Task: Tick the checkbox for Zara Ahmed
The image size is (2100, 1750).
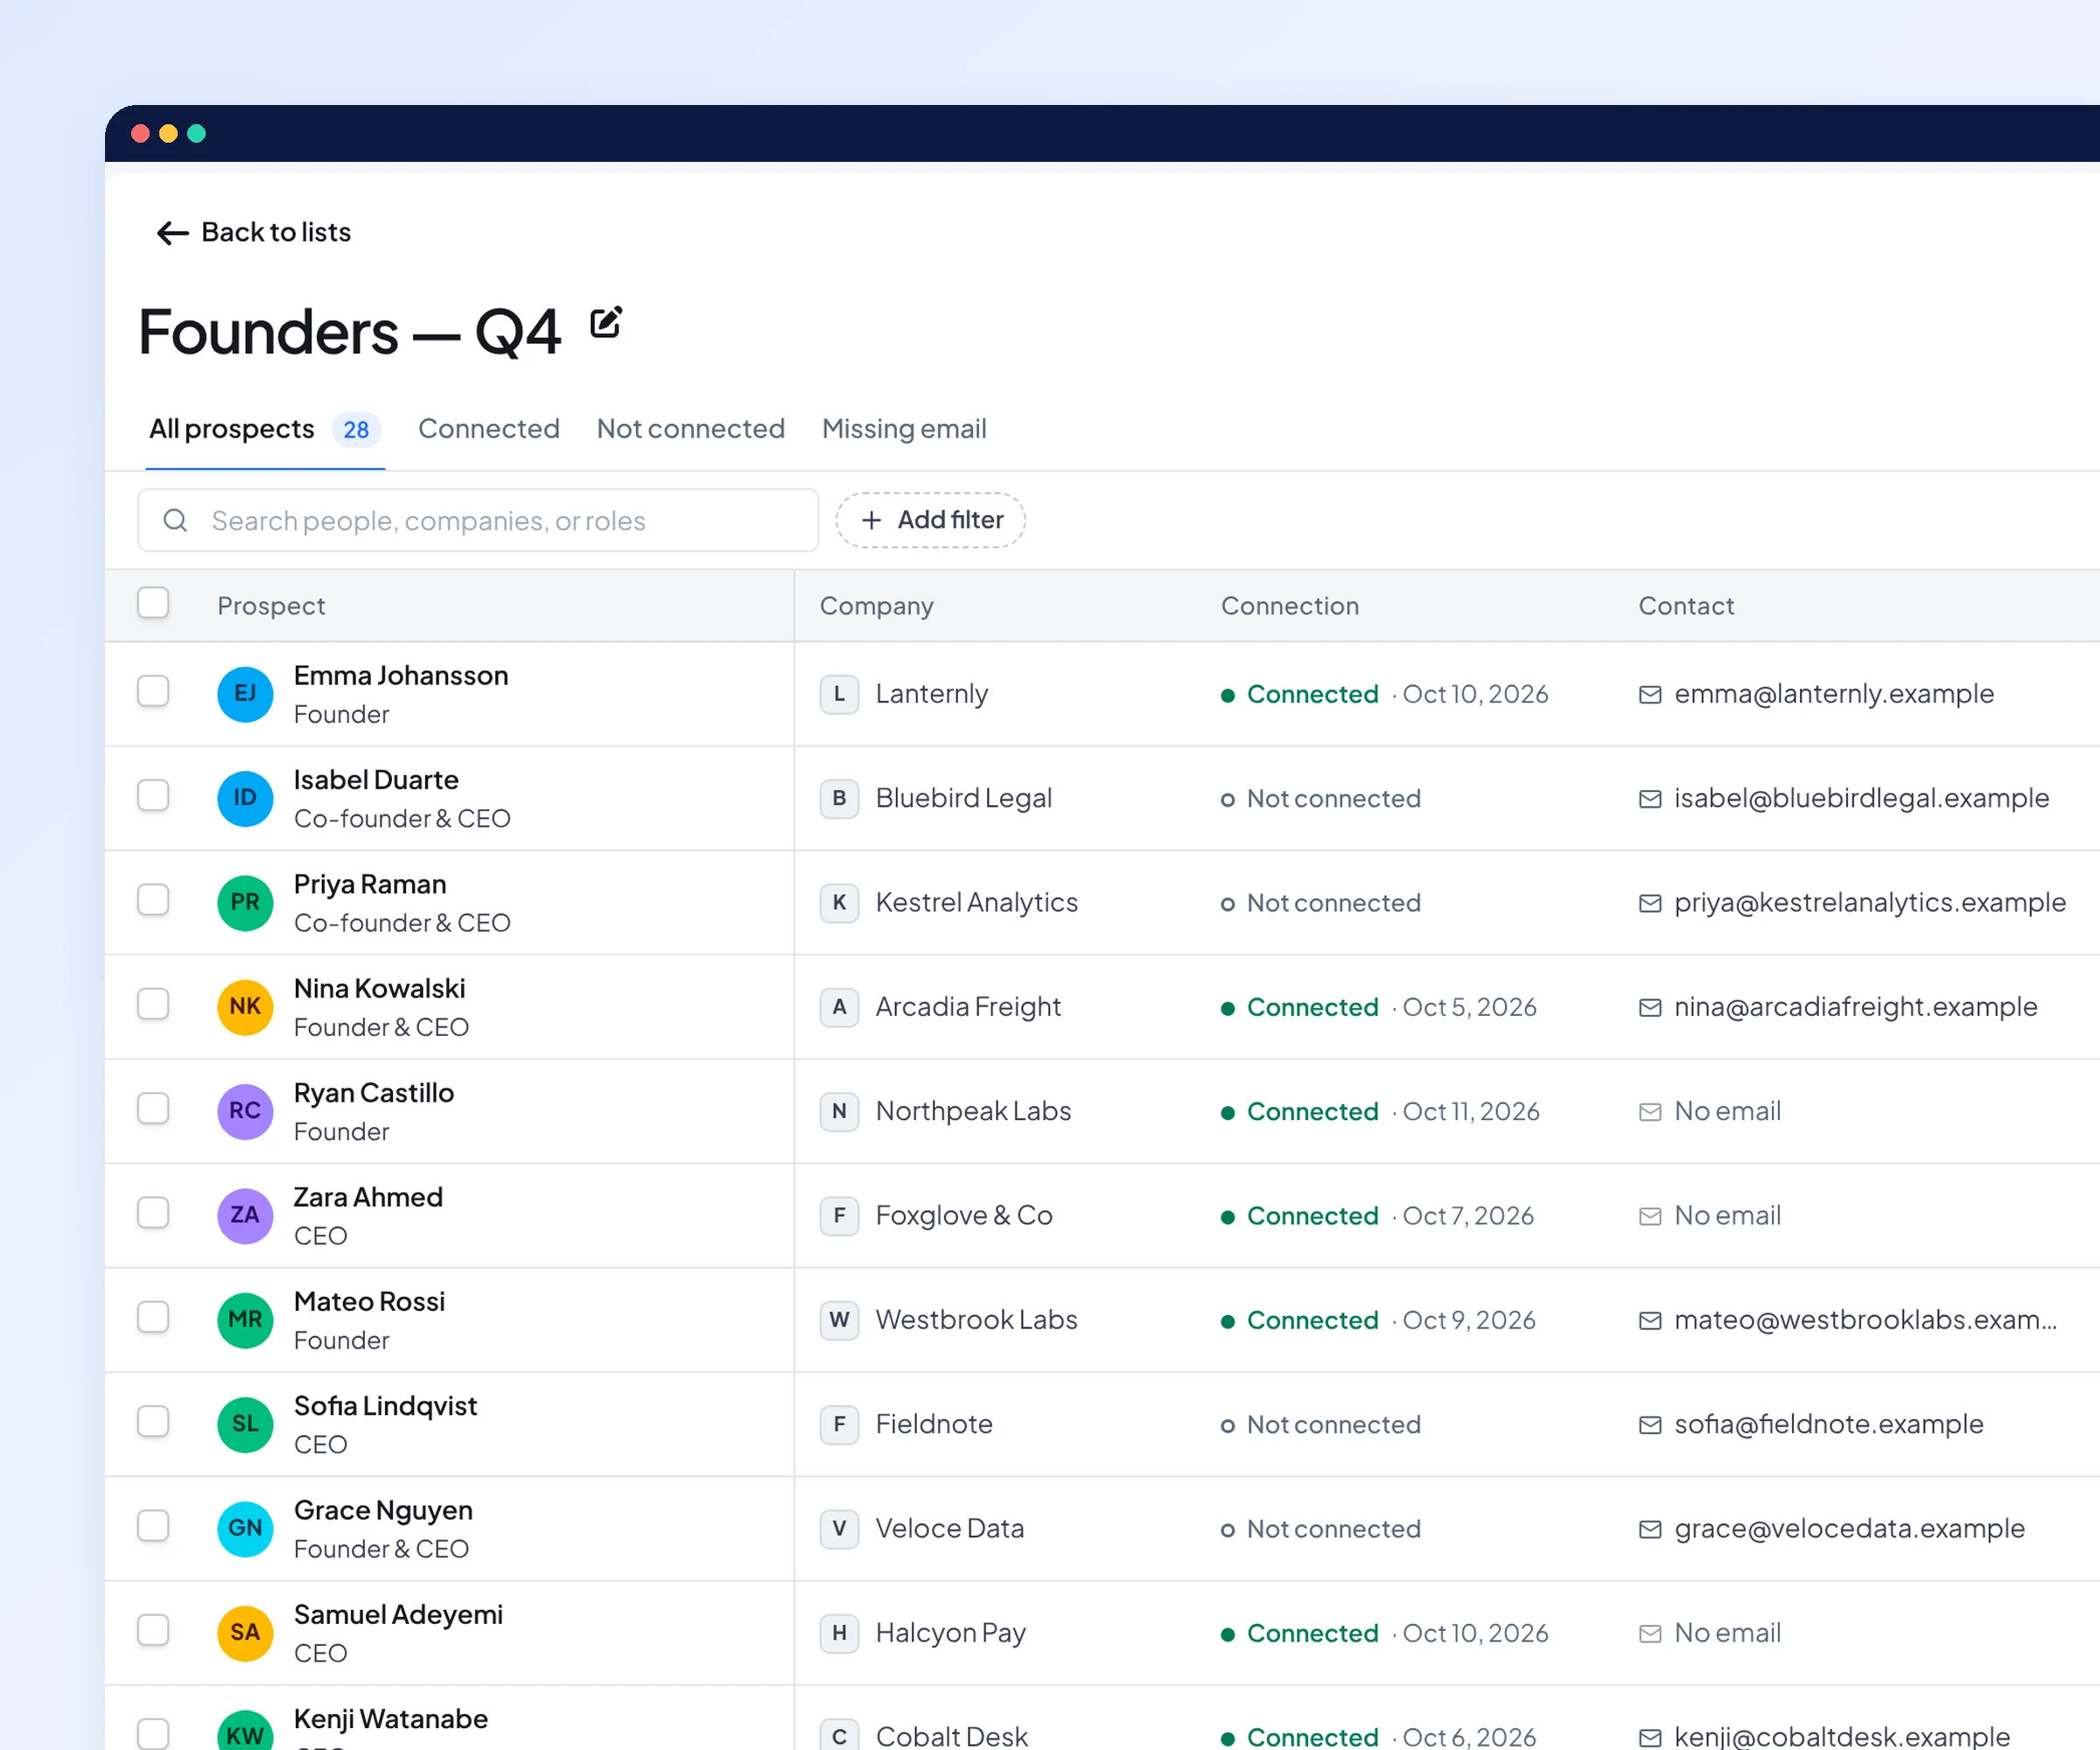Action: 153,1213
